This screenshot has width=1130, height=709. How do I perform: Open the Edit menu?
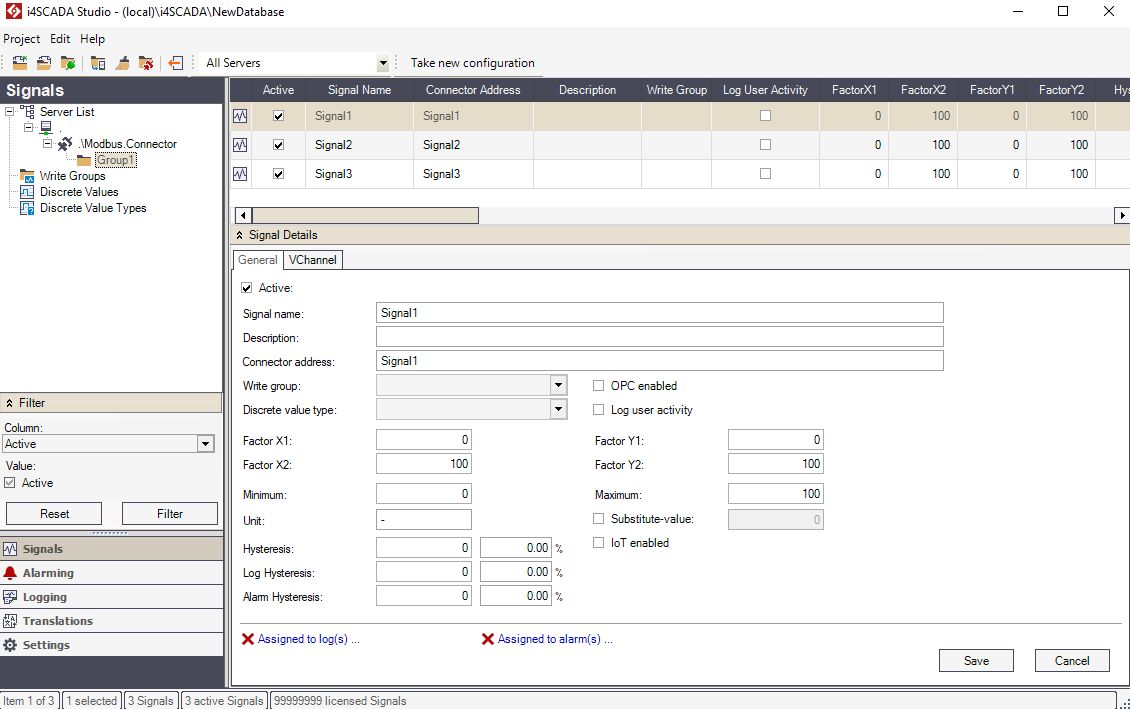click(59, 39)
